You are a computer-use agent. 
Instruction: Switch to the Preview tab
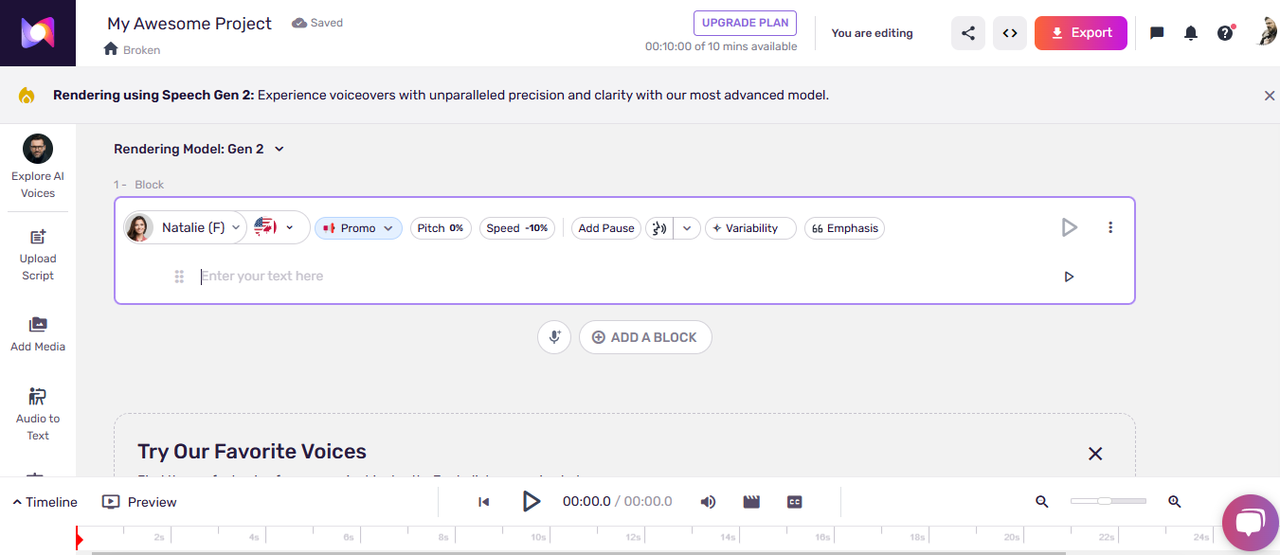point(140,502)
